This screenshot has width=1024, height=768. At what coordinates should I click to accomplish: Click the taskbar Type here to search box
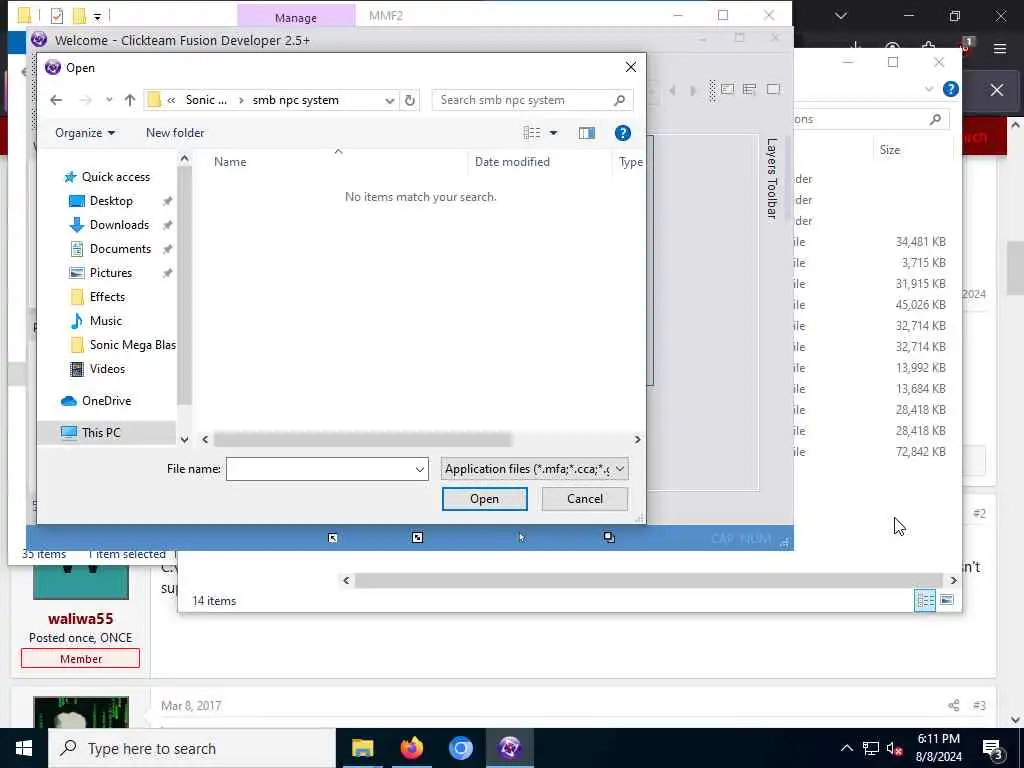pyautogui.click(x=192, y=748)
